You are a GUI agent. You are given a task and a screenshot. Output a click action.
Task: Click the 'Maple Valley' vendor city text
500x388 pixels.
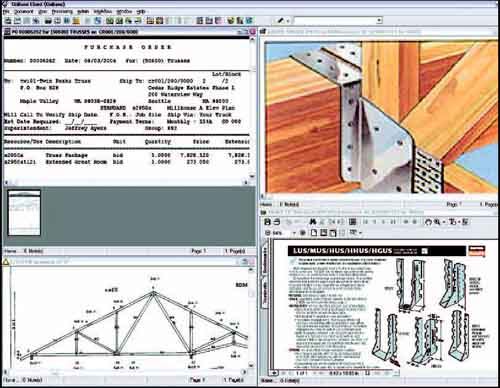(x=39, y=101)
